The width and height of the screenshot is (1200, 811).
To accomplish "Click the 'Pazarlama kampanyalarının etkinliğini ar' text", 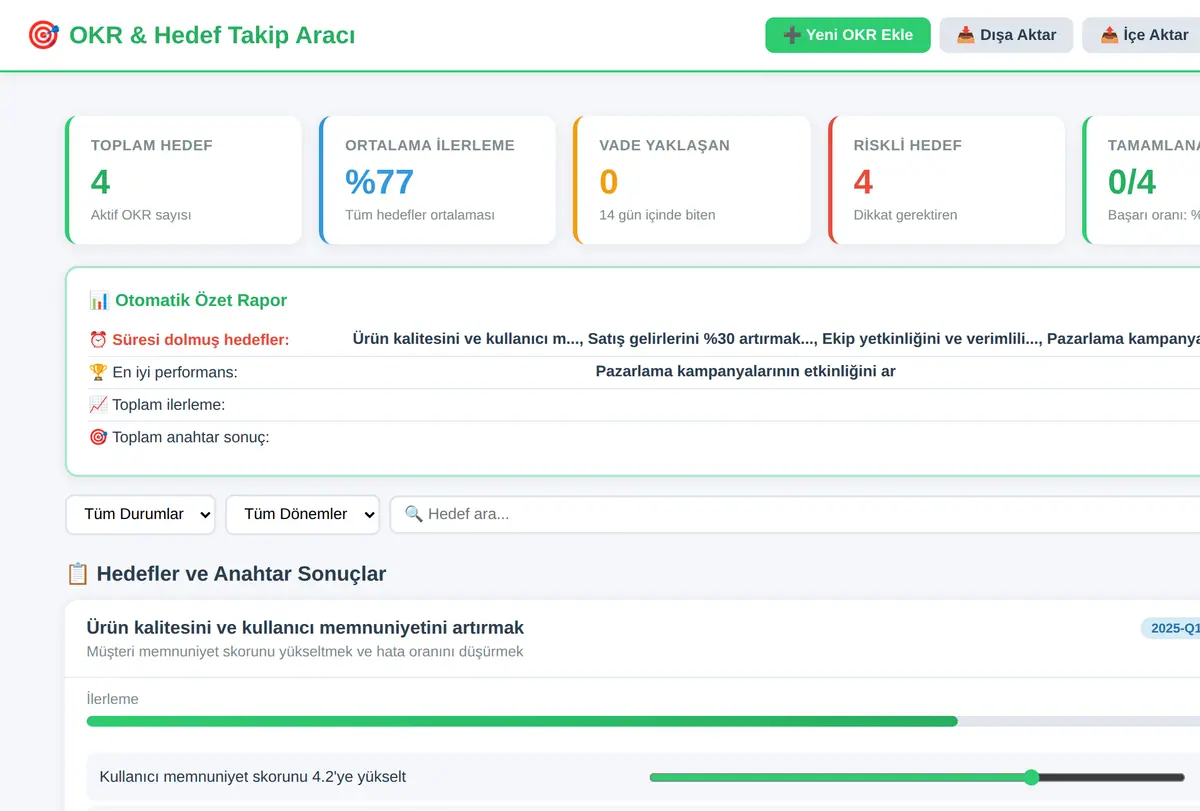I will point(745,371).
